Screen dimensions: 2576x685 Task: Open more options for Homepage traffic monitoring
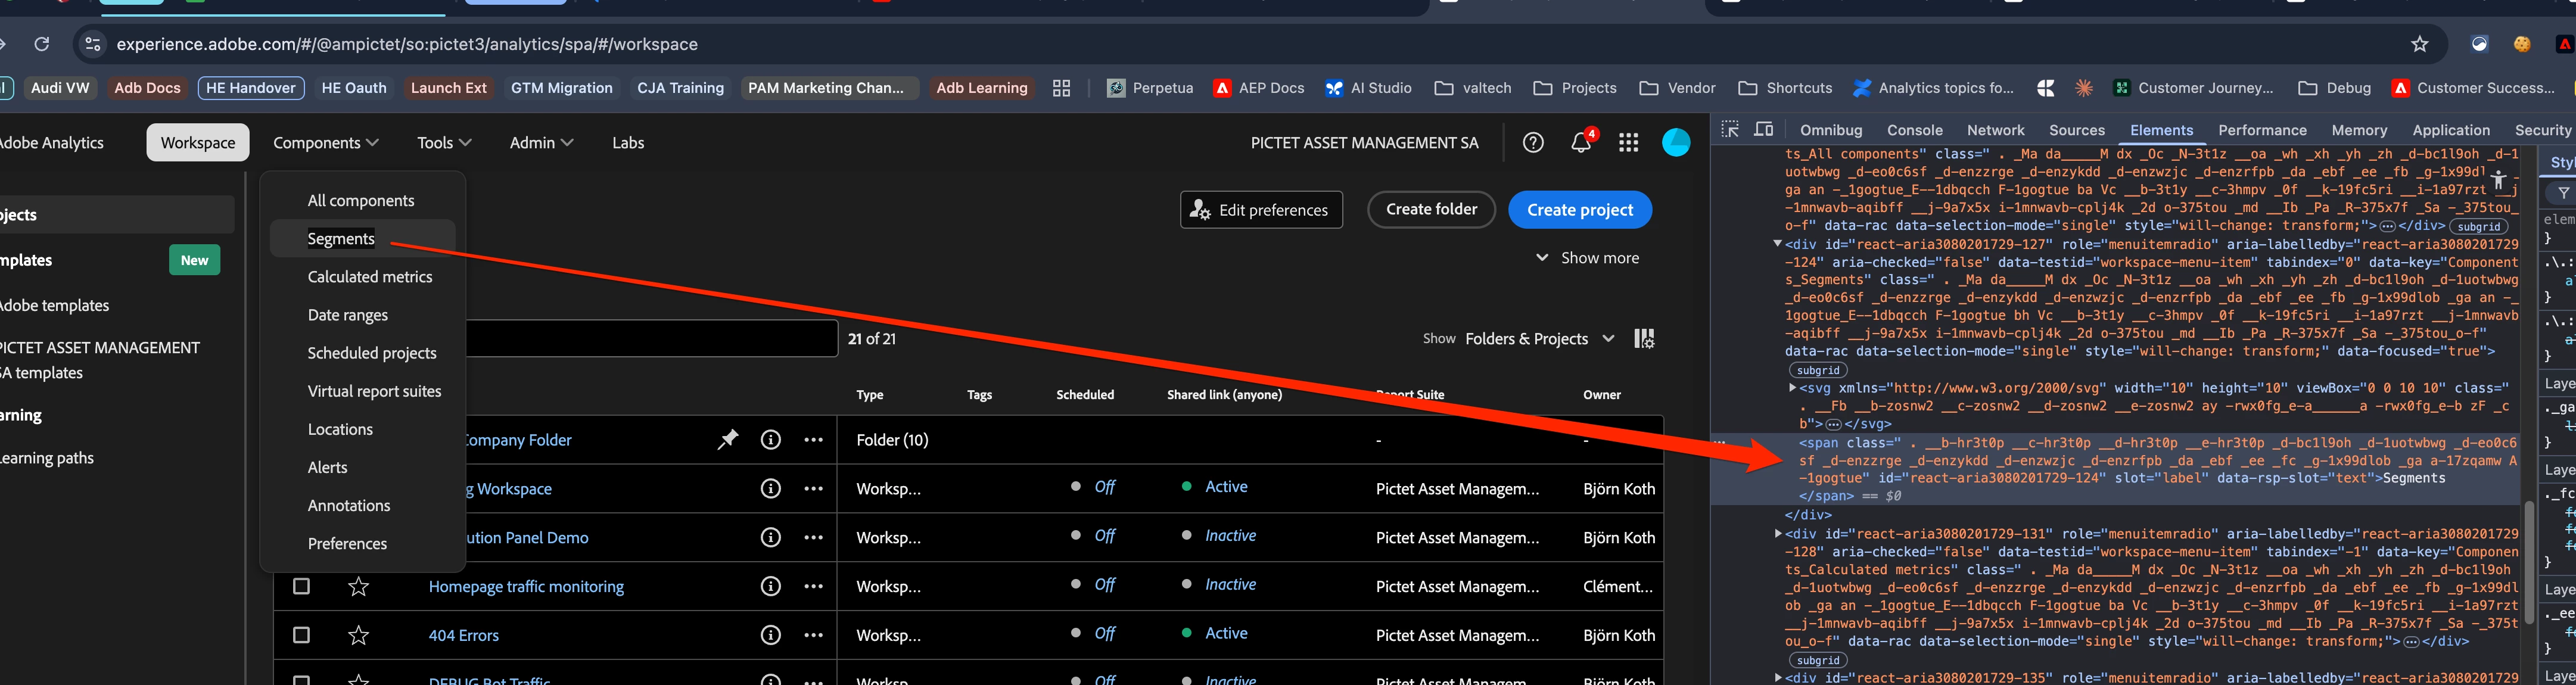(x=813, y=587)
